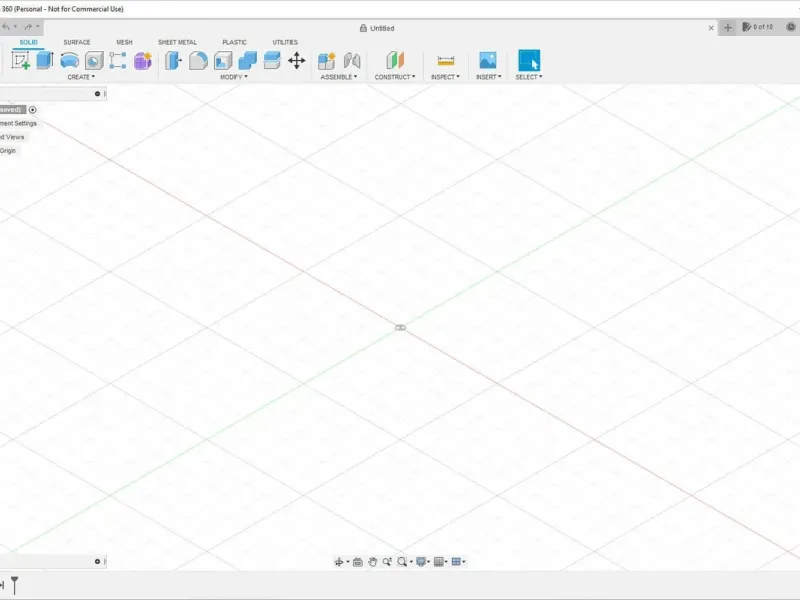
Task: Expand the ASSEMBLE dropdown menu
Action: (339, 77)
